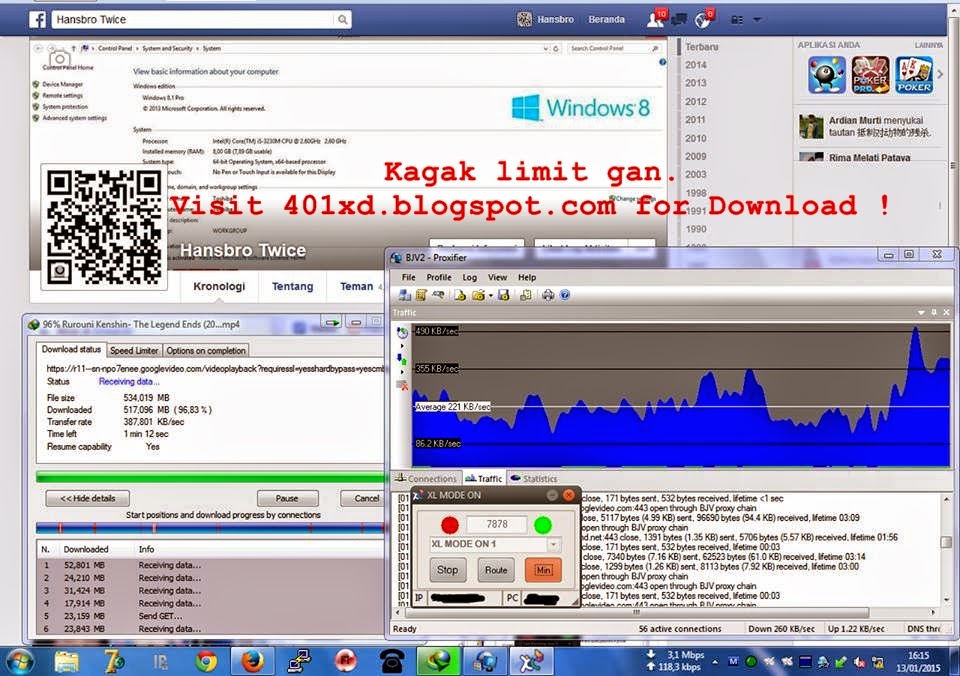Screen dimensions: 960x676
Task: Click the blue connections progress bar
Action: pyautogui.click(x=210, y=528)
